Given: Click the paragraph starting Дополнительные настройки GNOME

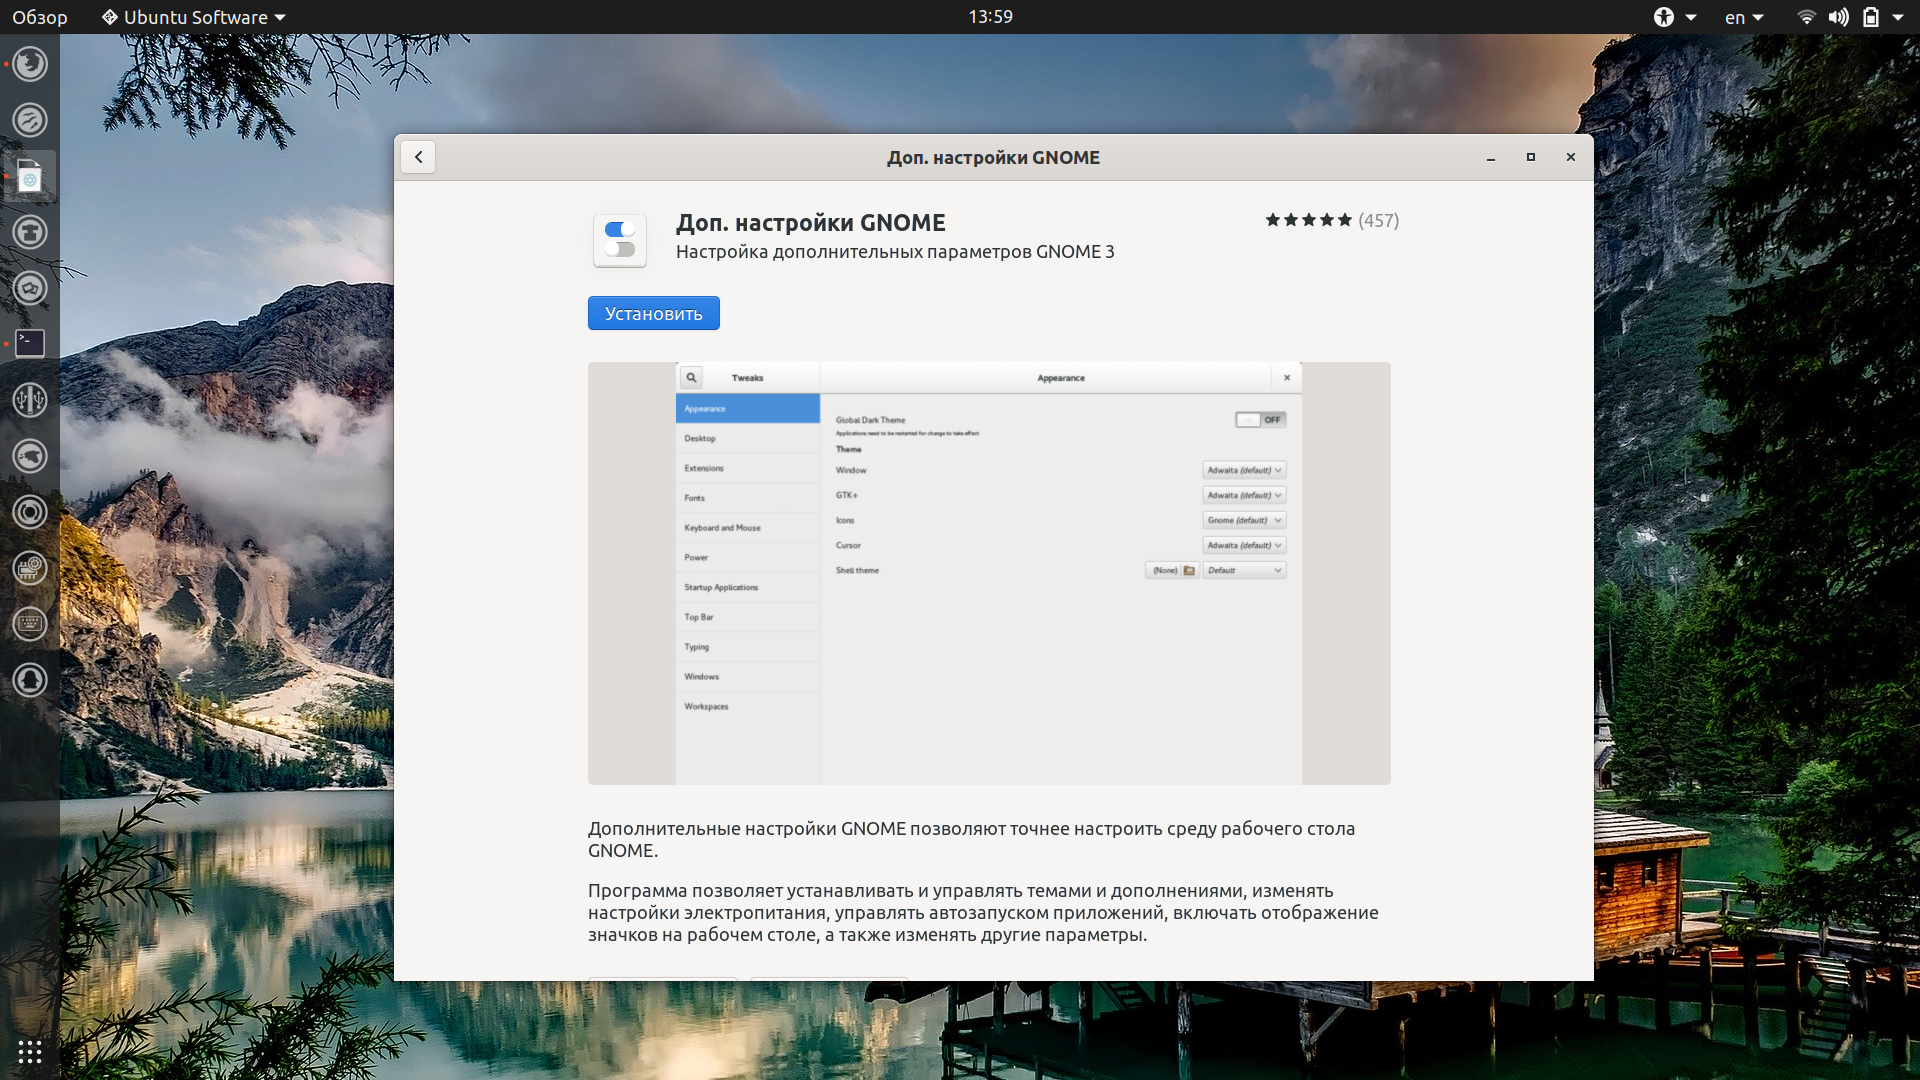Looking at the screenshot, I should coord(972,840).
